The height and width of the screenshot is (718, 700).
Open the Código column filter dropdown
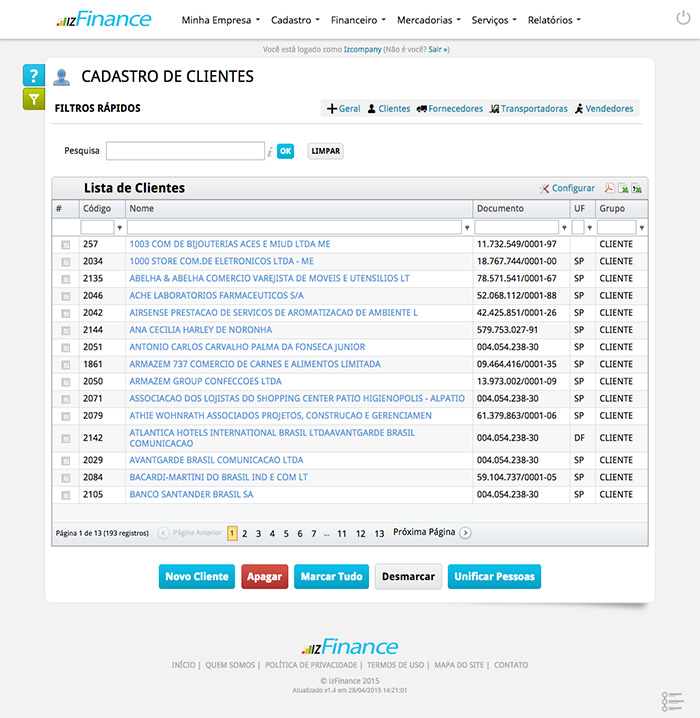pos(119,228)
